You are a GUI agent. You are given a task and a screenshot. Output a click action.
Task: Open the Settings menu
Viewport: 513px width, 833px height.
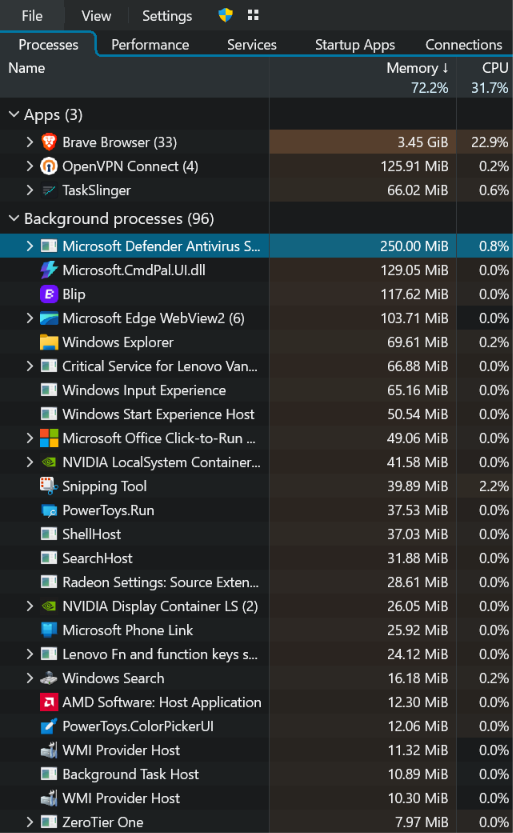point(167,16)
